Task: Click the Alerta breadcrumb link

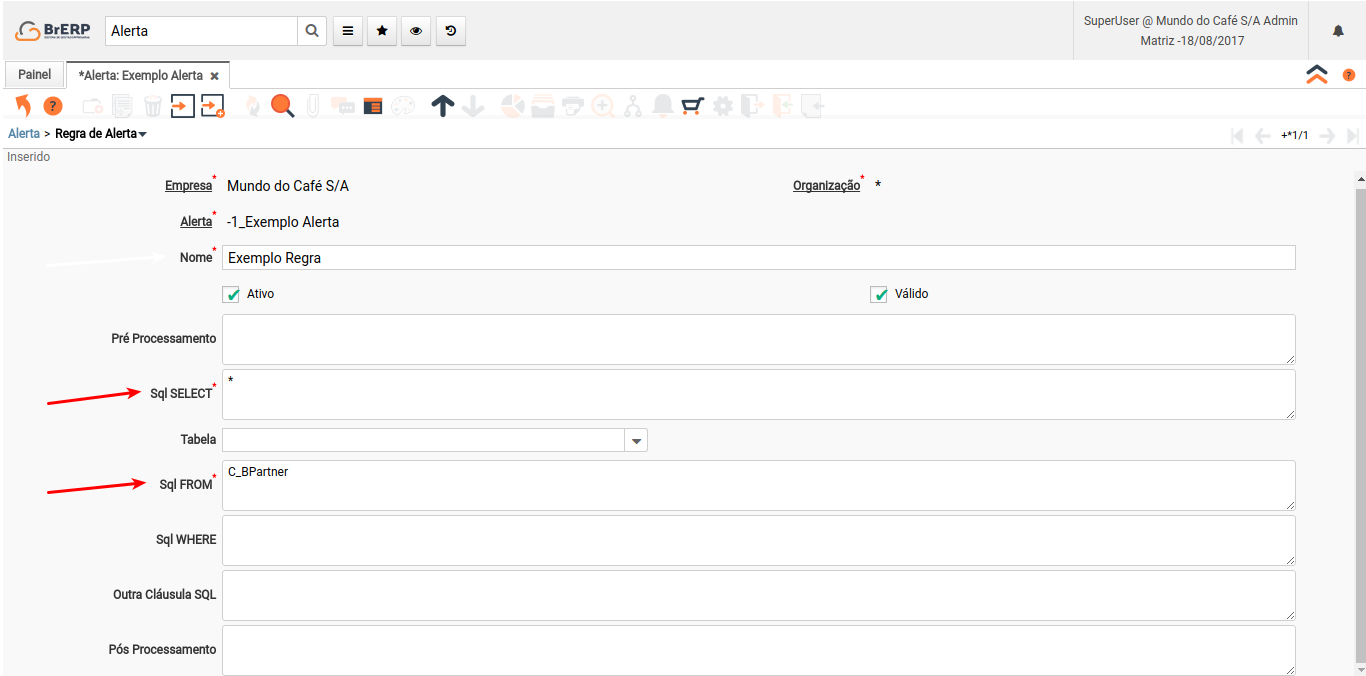Action: click(24, 133)
